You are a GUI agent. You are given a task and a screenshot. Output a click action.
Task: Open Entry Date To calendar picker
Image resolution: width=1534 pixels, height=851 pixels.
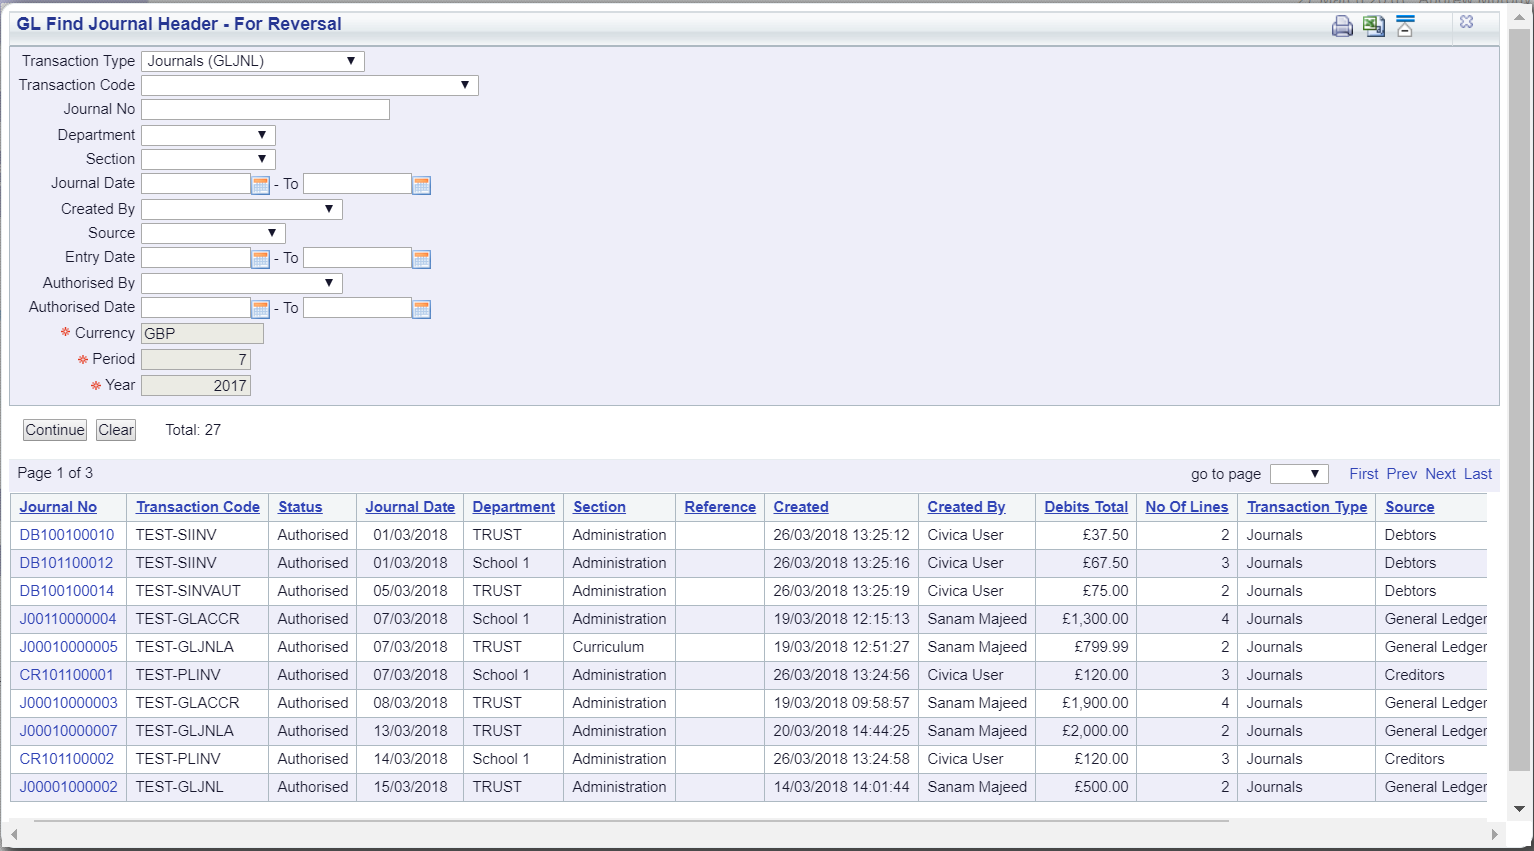point(421,259)
